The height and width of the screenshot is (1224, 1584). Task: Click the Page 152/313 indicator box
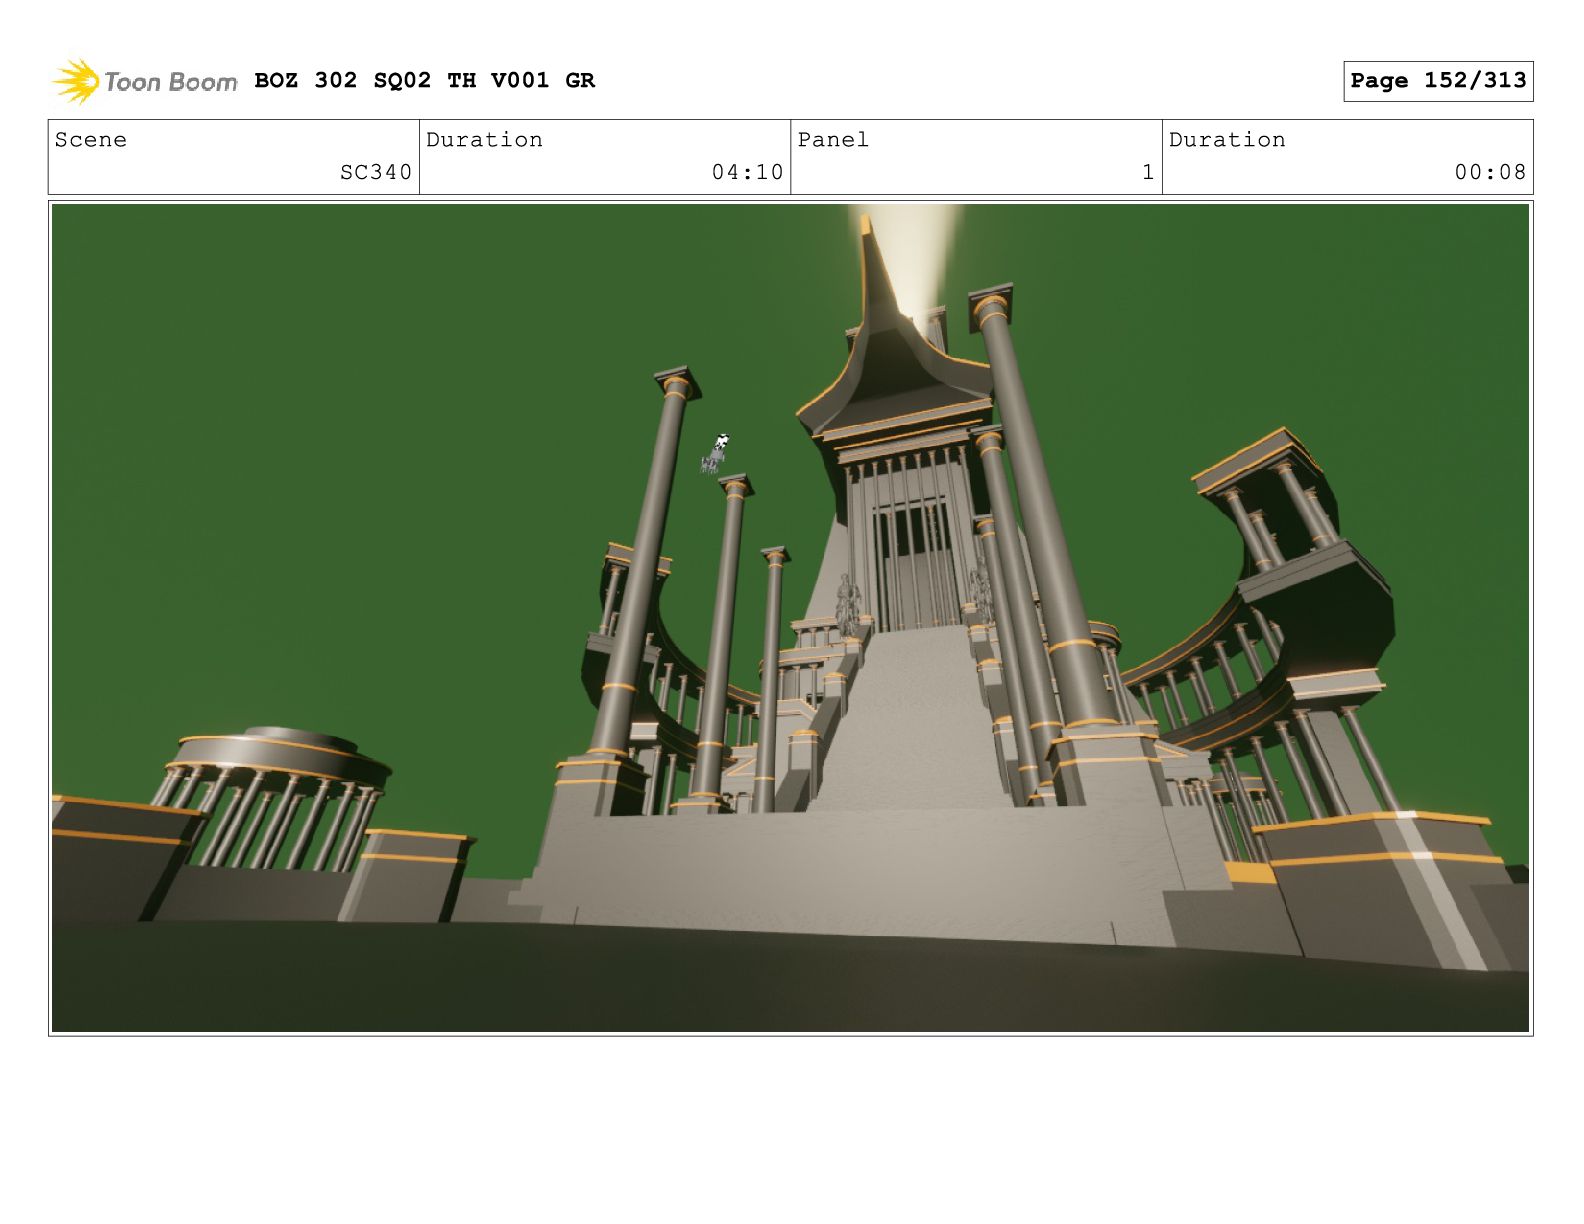(1438, 81)
